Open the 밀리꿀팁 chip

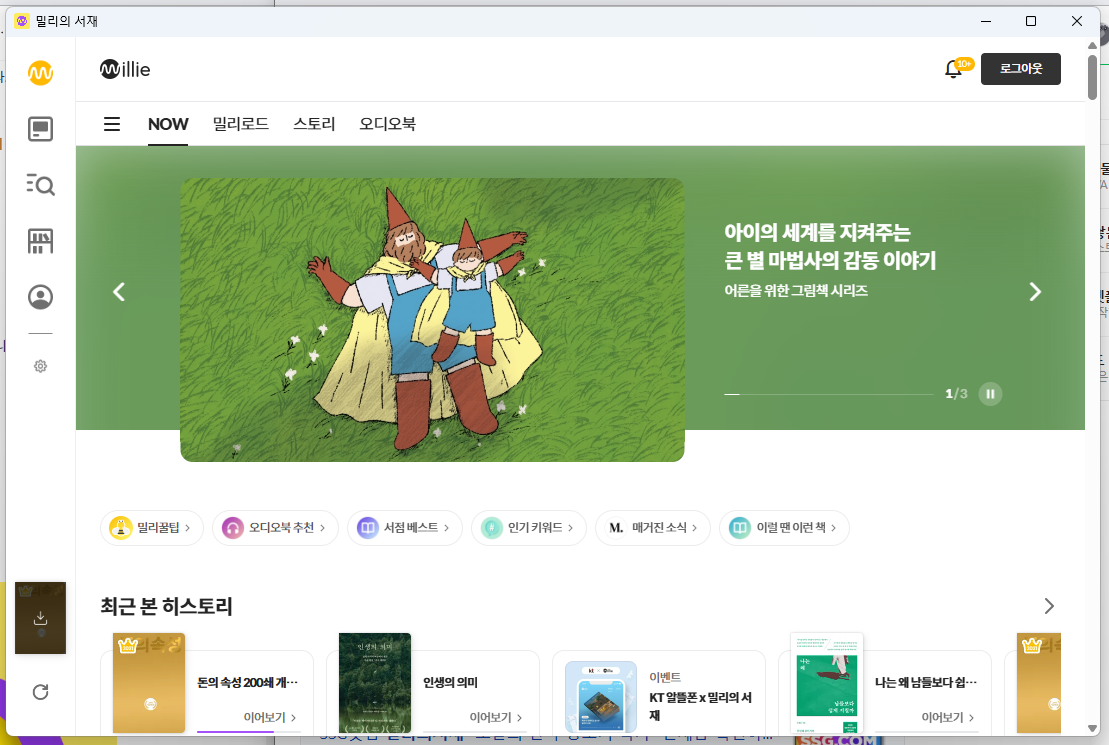tap(151, 528)
